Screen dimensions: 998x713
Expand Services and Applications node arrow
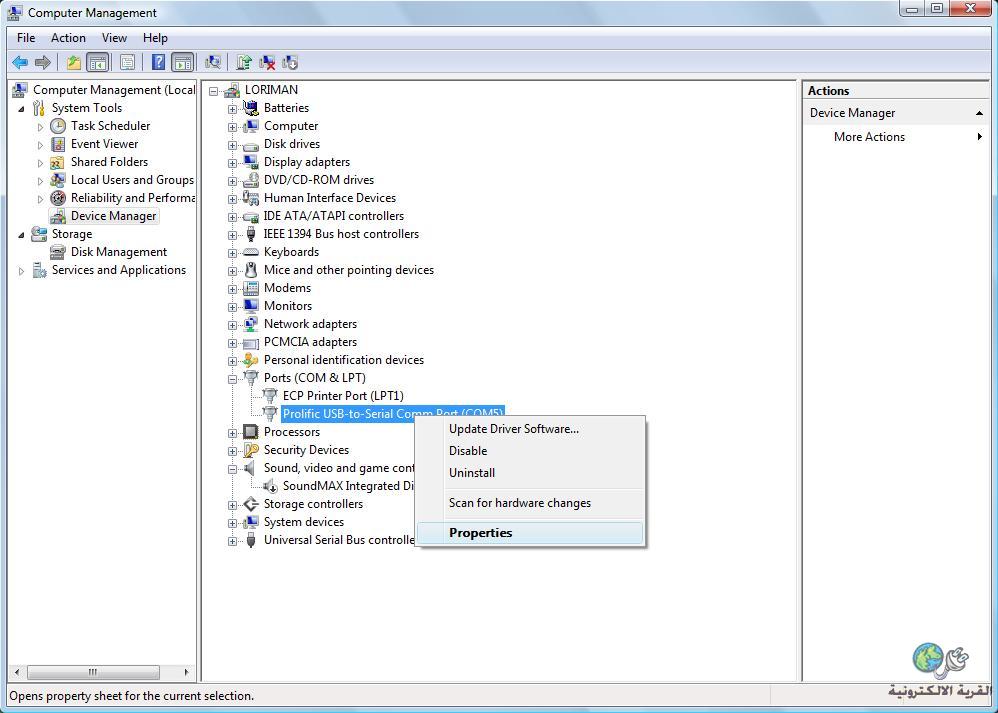point(22,271)
